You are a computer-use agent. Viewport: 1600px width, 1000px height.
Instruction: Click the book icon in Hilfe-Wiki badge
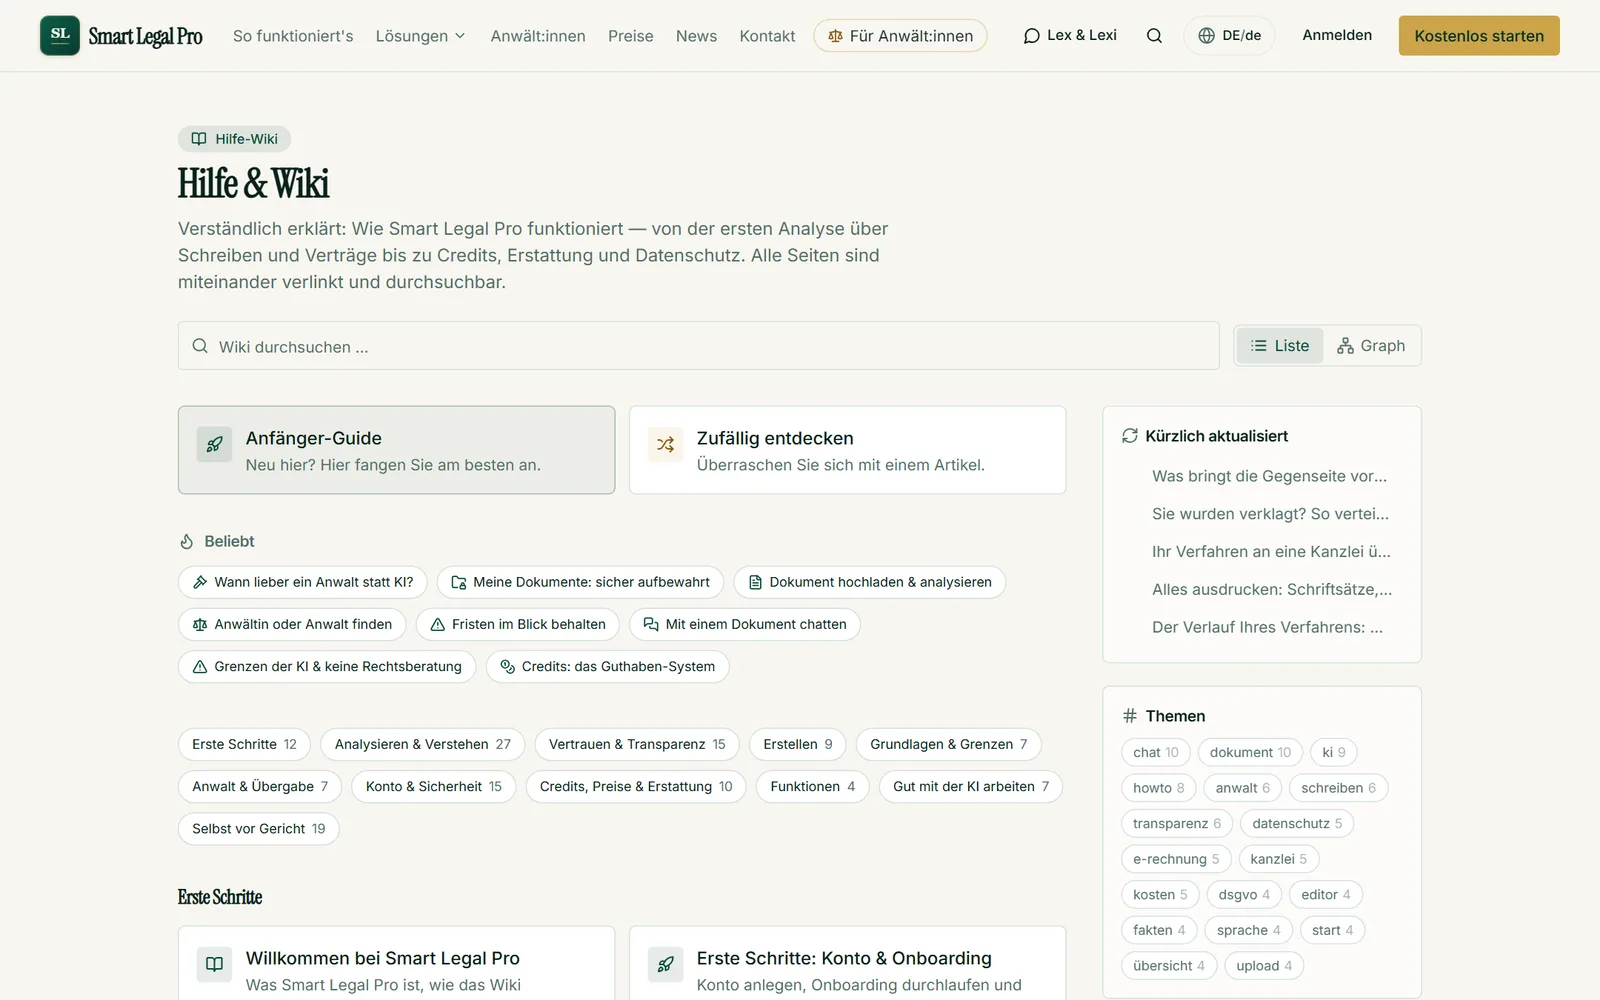point(199,139)
